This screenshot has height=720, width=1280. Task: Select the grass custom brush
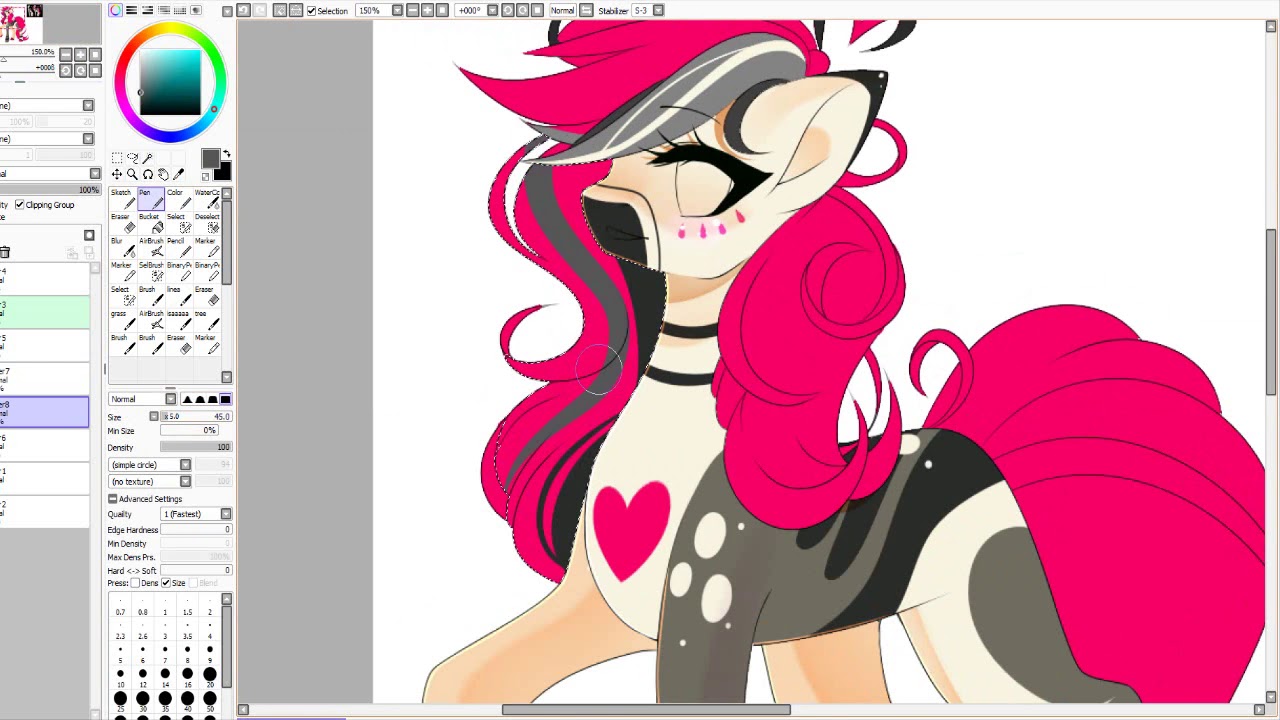point(123,320)
